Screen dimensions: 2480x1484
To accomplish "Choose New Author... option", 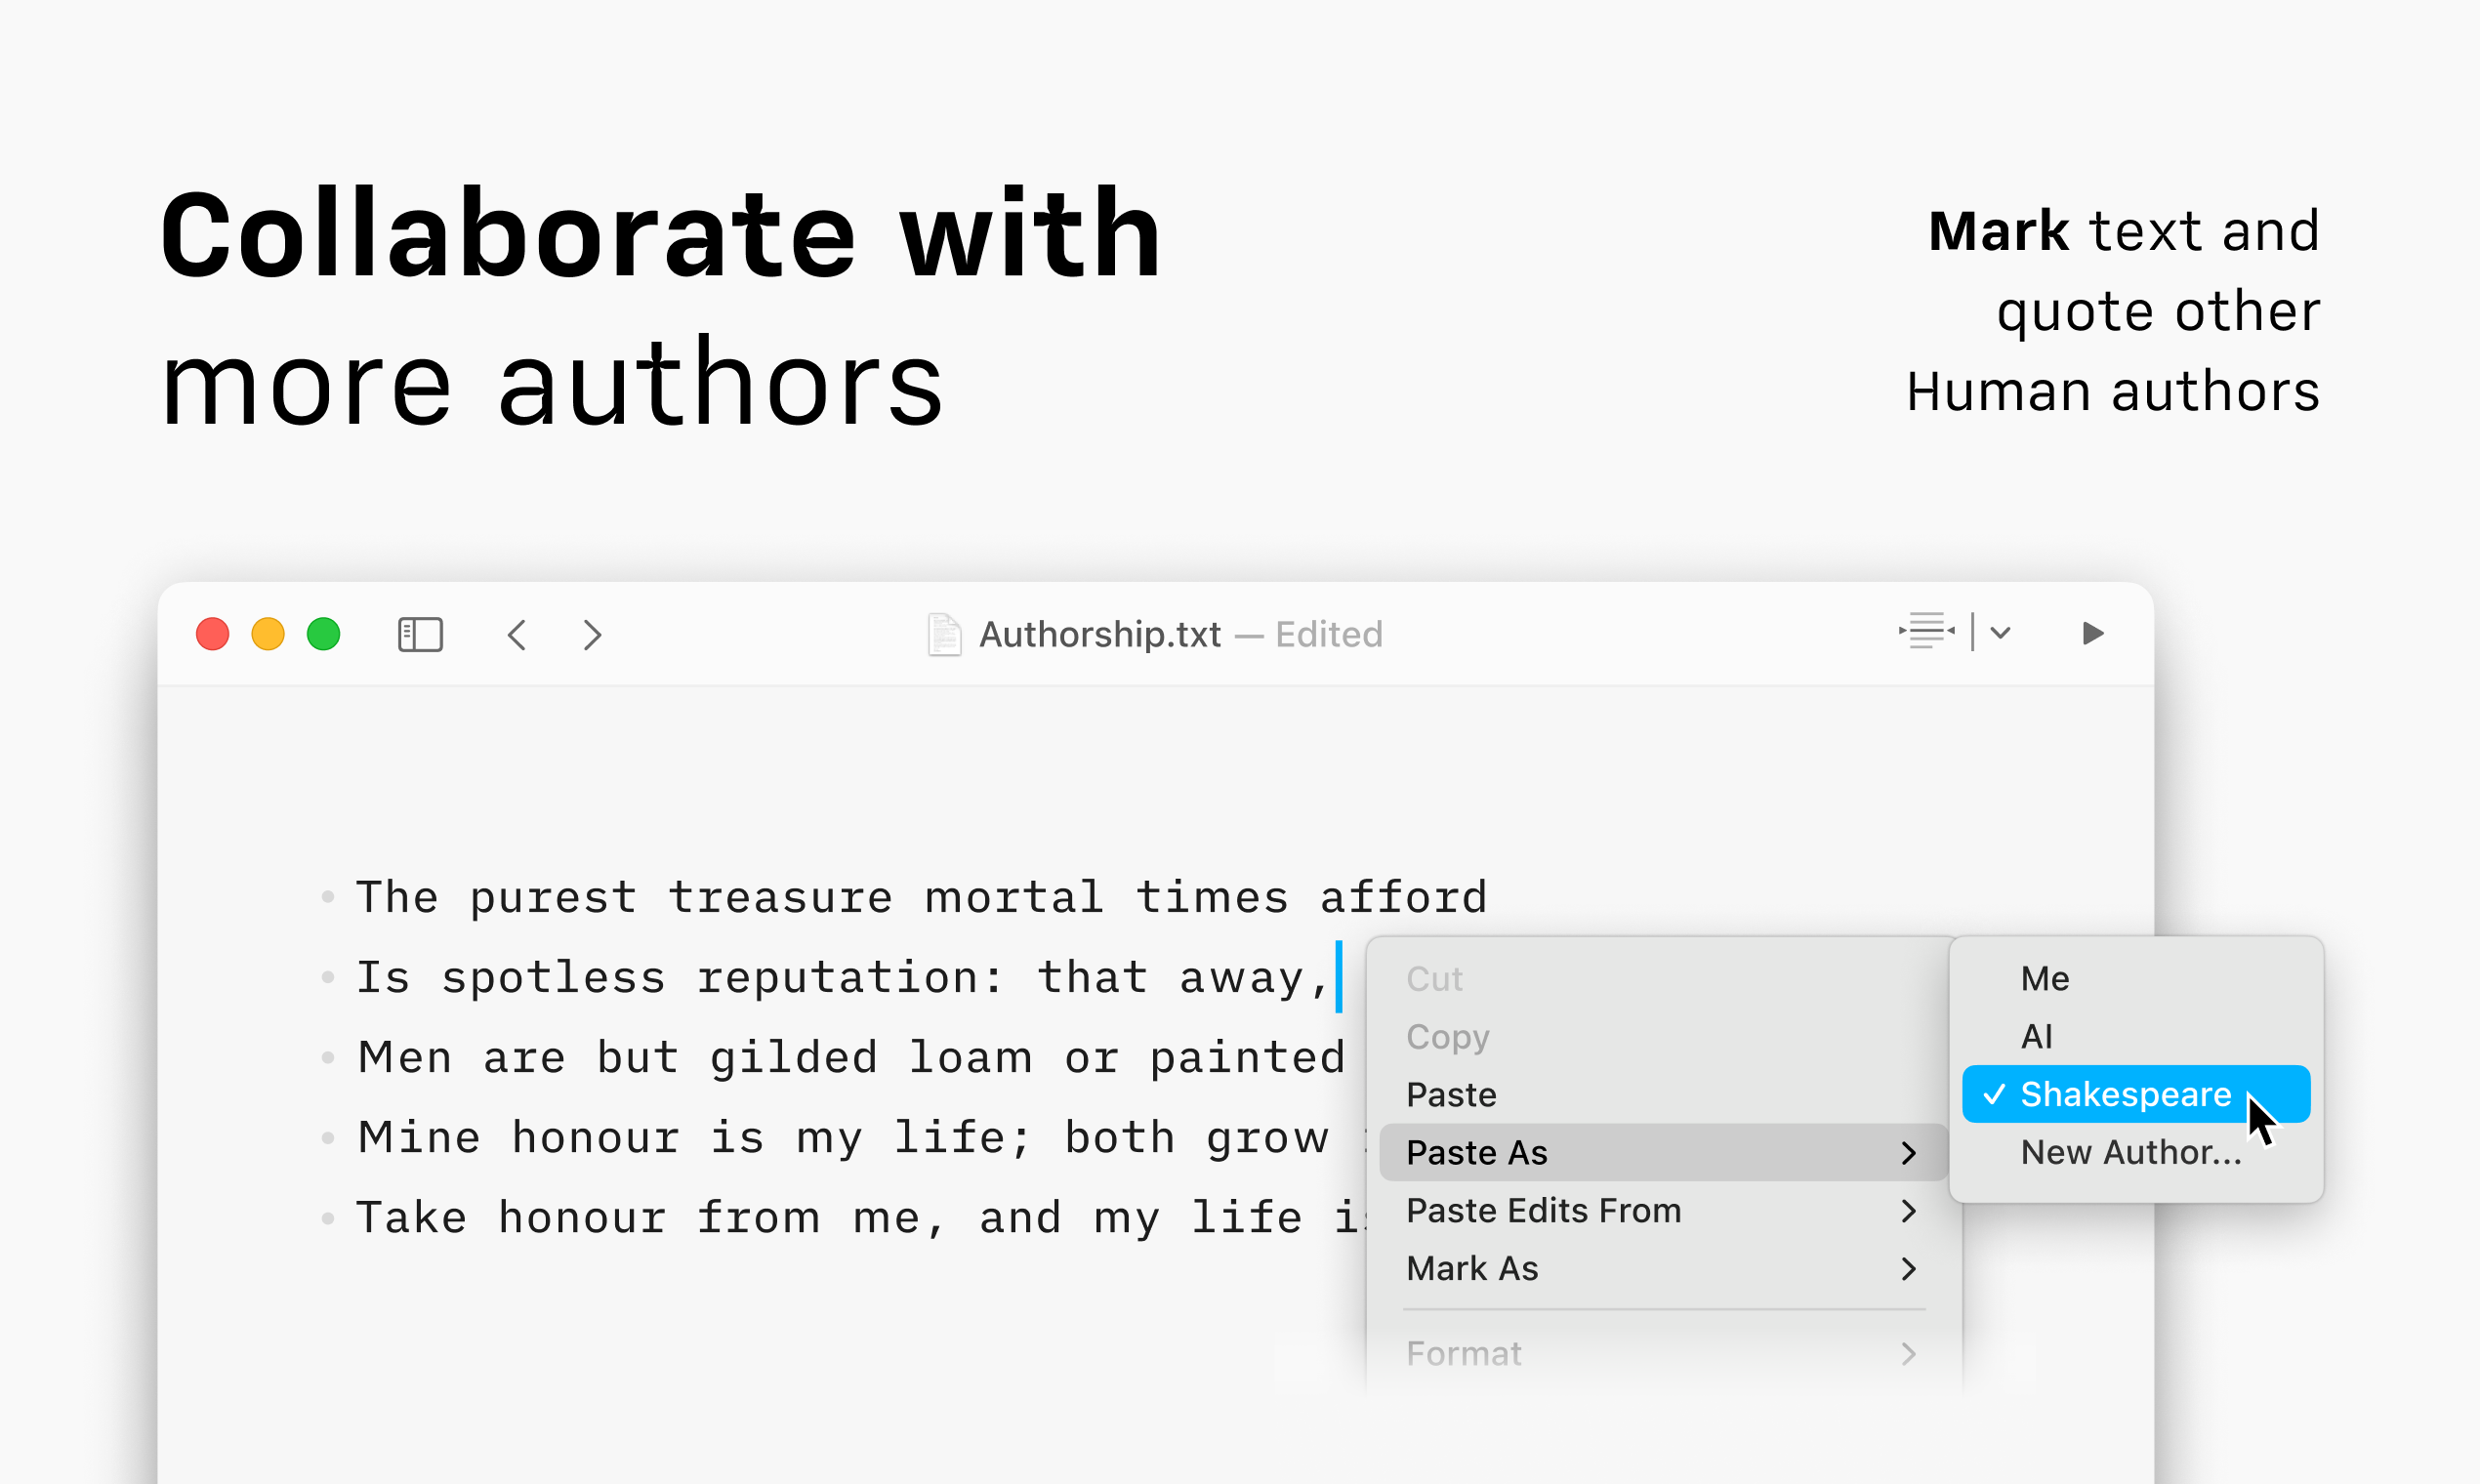I will tap(2136, 1152).
